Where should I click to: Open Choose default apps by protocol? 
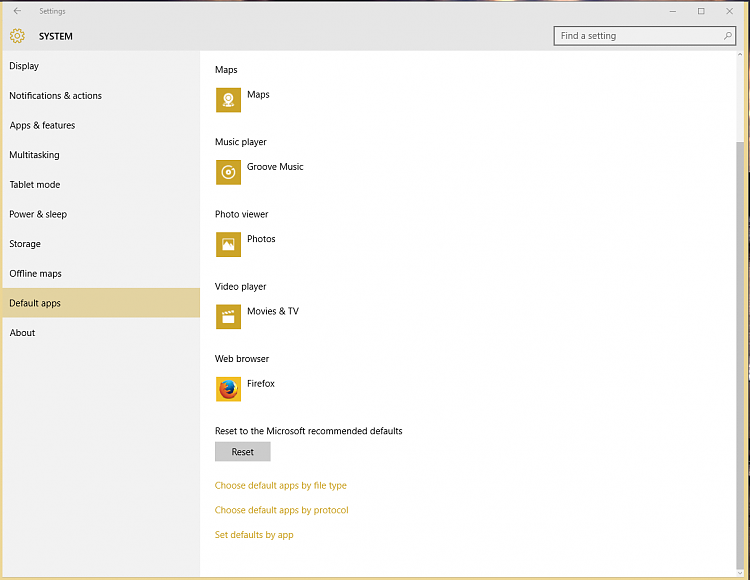coord(282,510)
